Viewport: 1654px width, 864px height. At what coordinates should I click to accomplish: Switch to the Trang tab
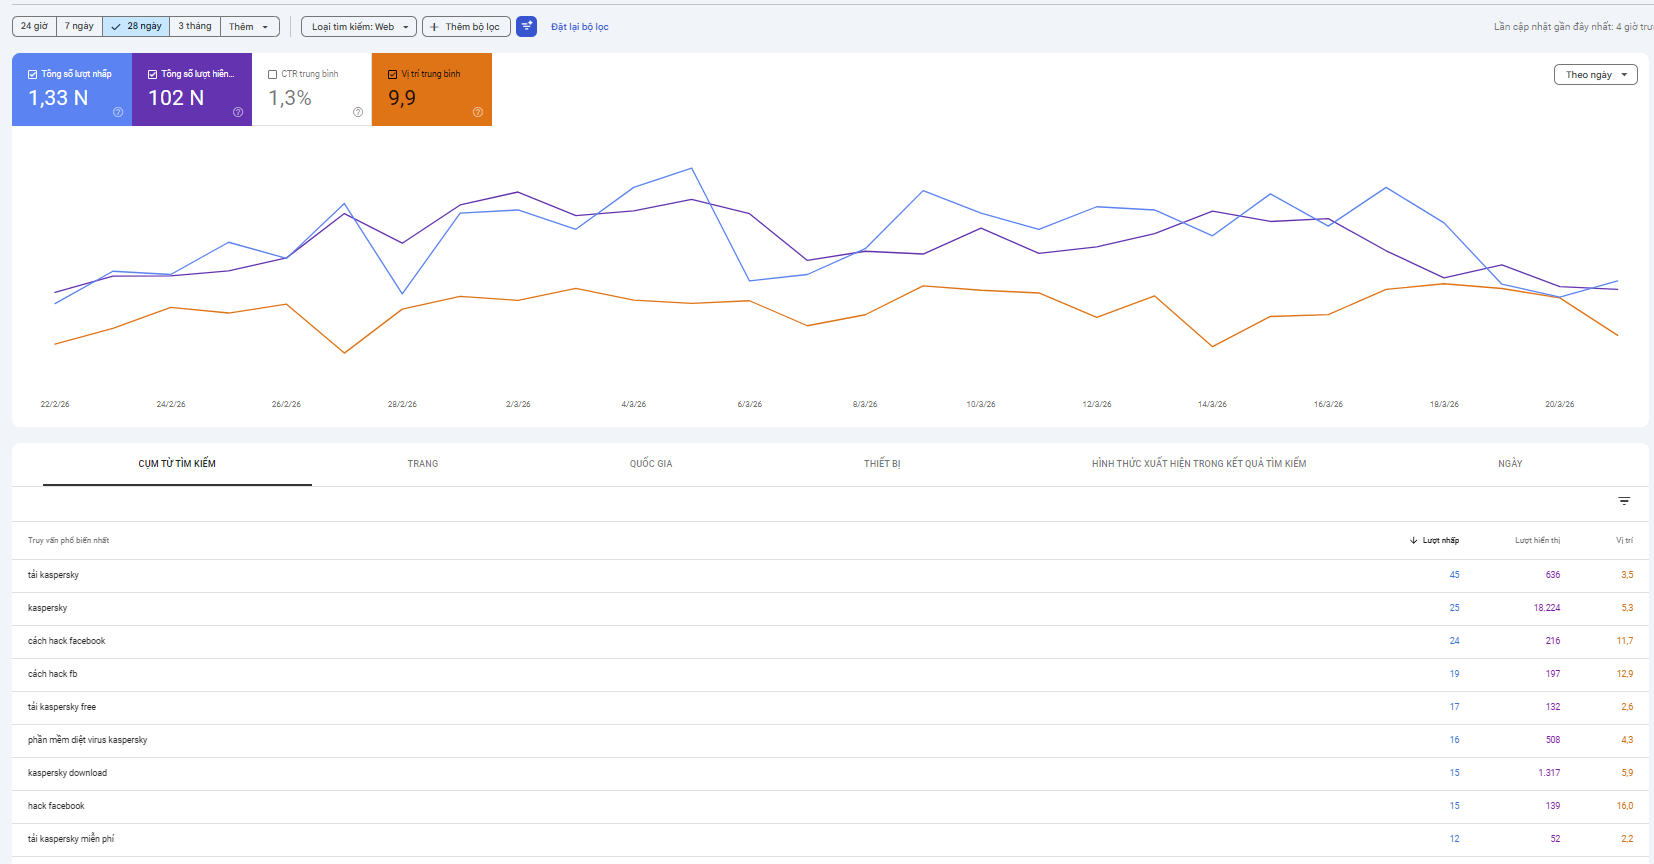[x=423, y=464]
